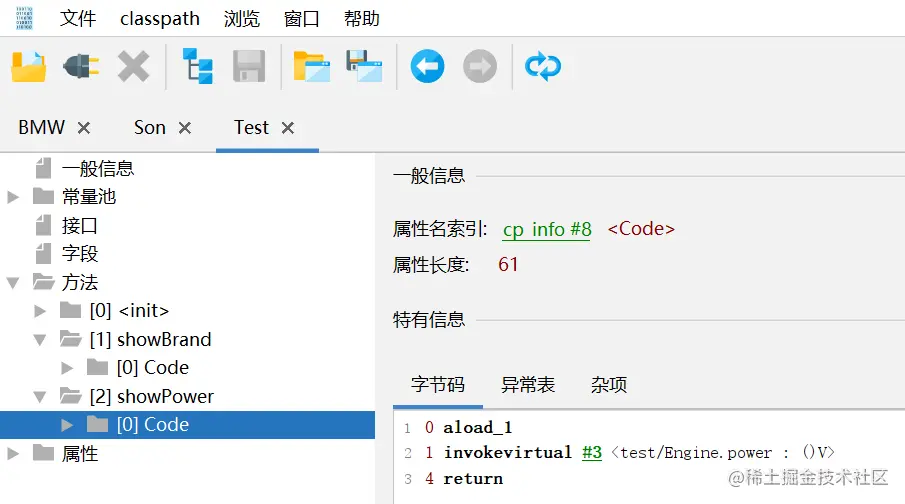Select the Test tab
The height and width of the screenshot is (504, 905).
pos(252,128)
